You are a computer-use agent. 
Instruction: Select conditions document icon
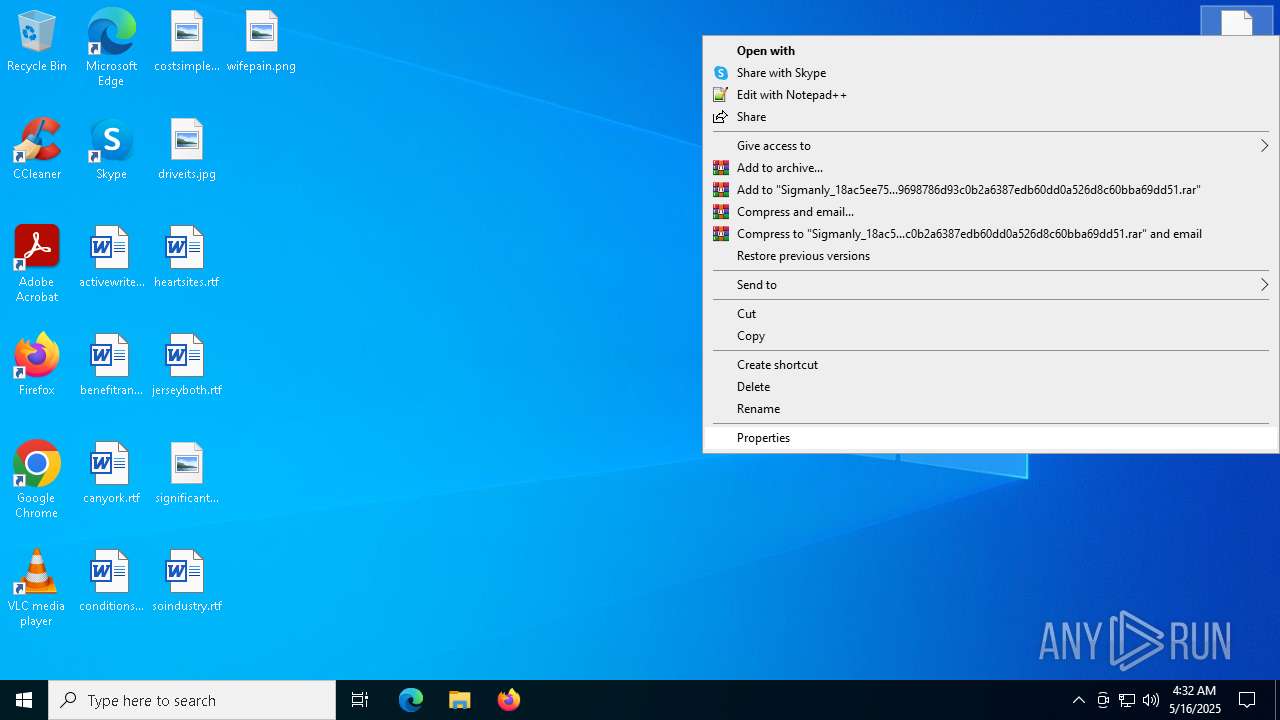tap(111, 582)
